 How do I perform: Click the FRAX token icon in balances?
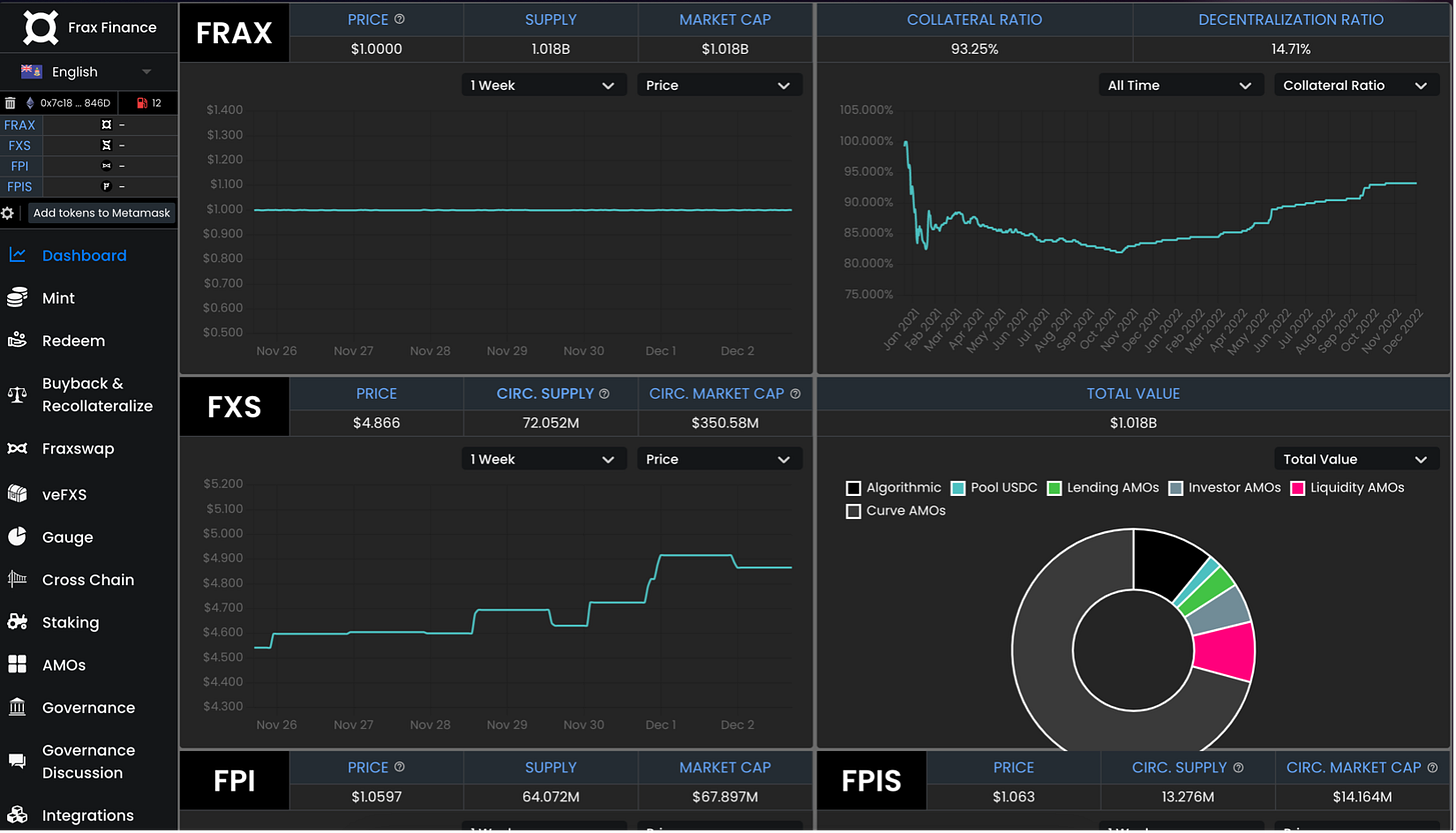[106, 125]
